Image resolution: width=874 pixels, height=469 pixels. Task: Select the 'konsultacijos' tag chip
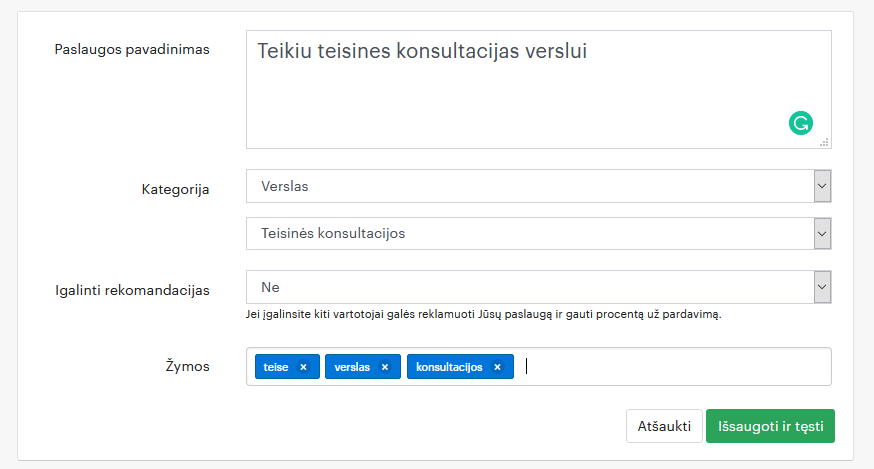click(449, 367)
